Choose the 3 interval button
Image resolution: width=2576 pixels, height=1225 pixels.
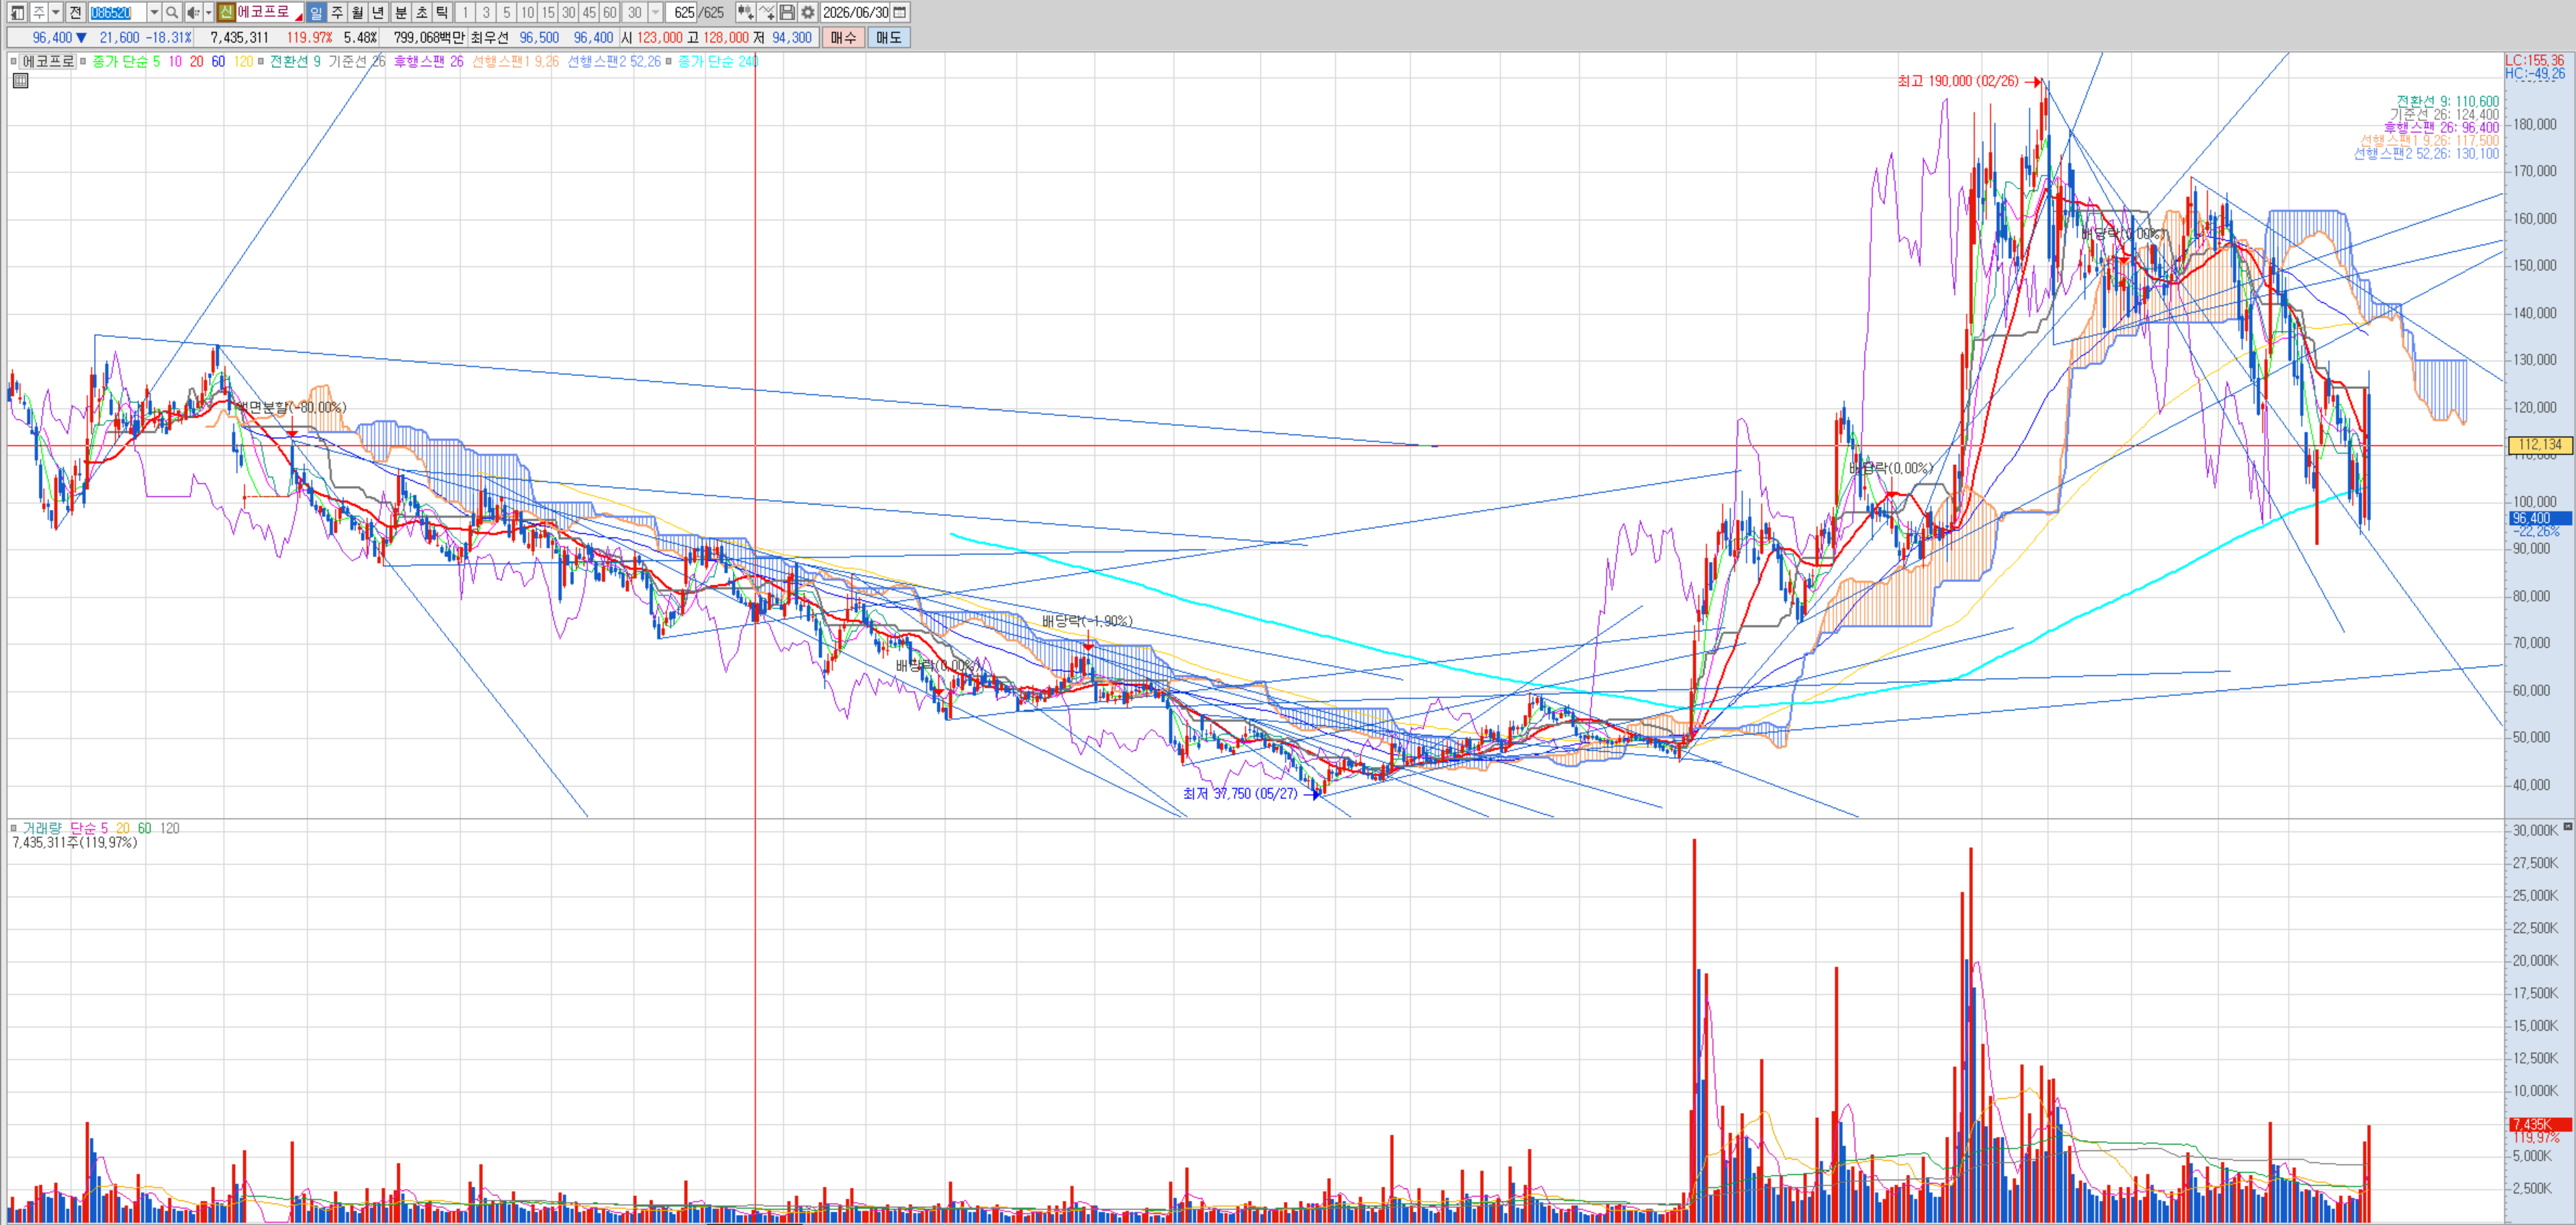click(486, 13)
